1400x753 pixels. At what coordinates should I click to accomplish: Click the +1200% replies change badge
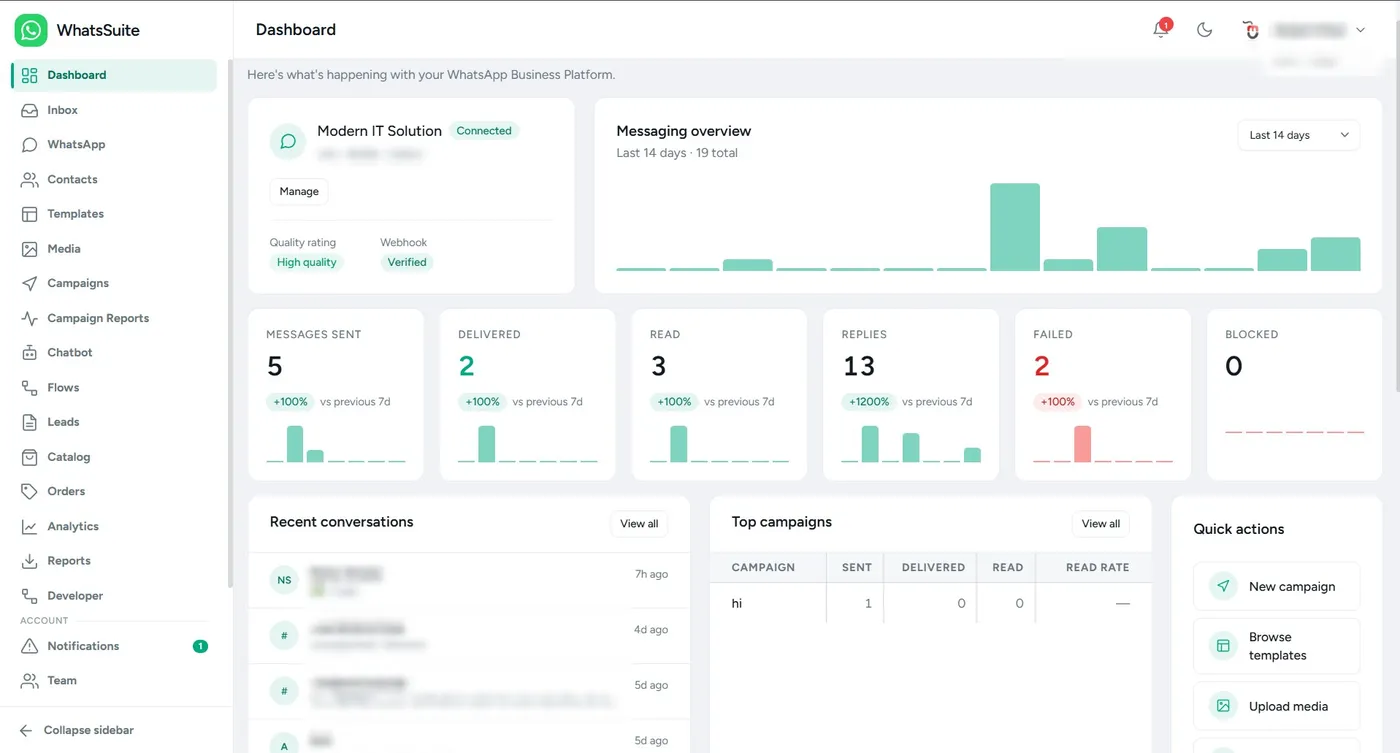(867, 402)
